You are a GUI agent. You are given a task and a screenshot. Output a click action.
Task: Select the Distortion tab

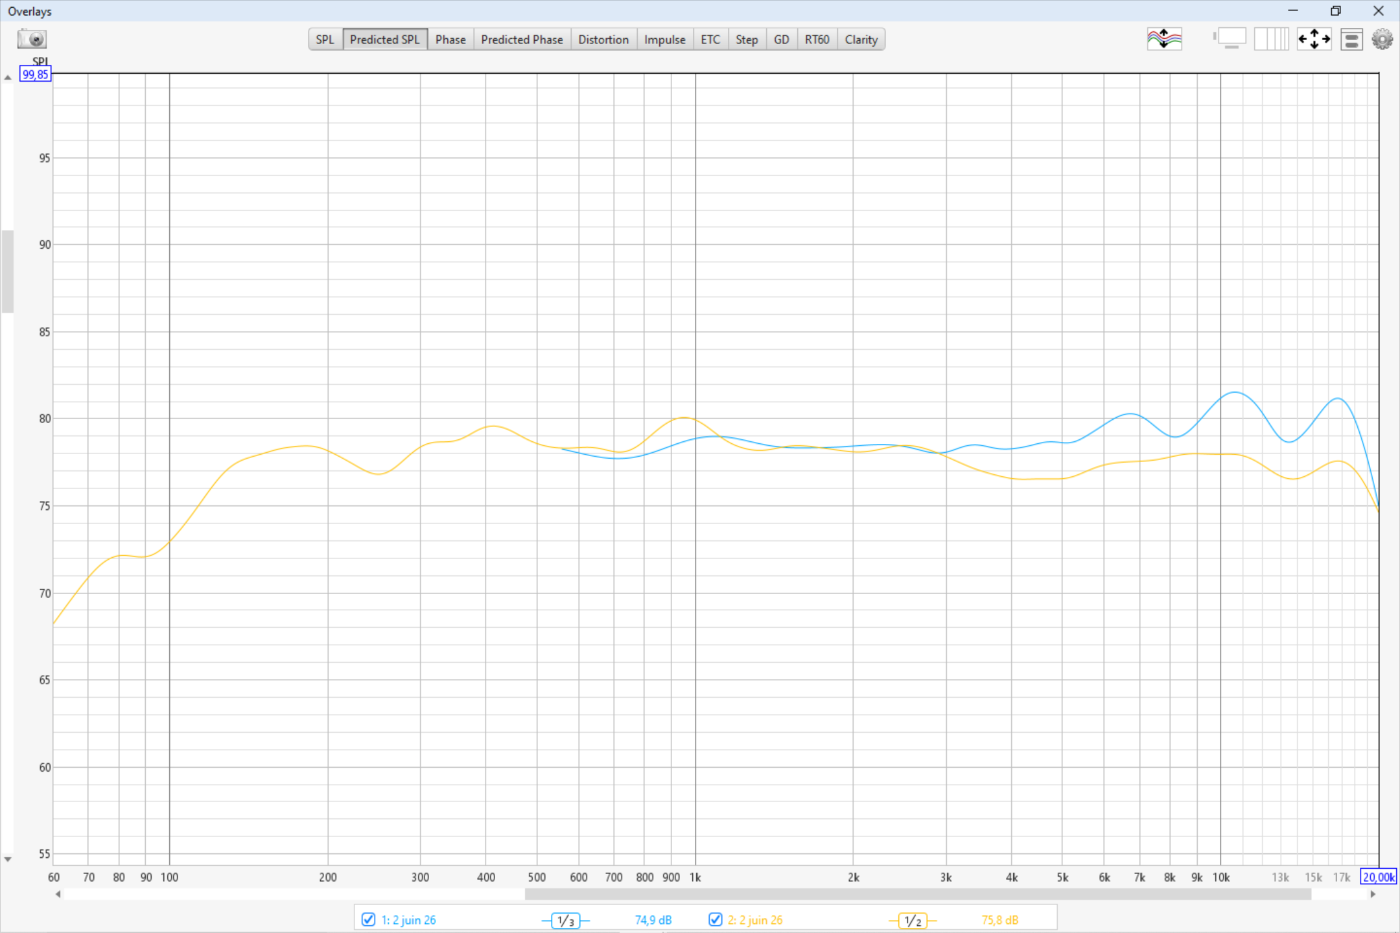603,40
